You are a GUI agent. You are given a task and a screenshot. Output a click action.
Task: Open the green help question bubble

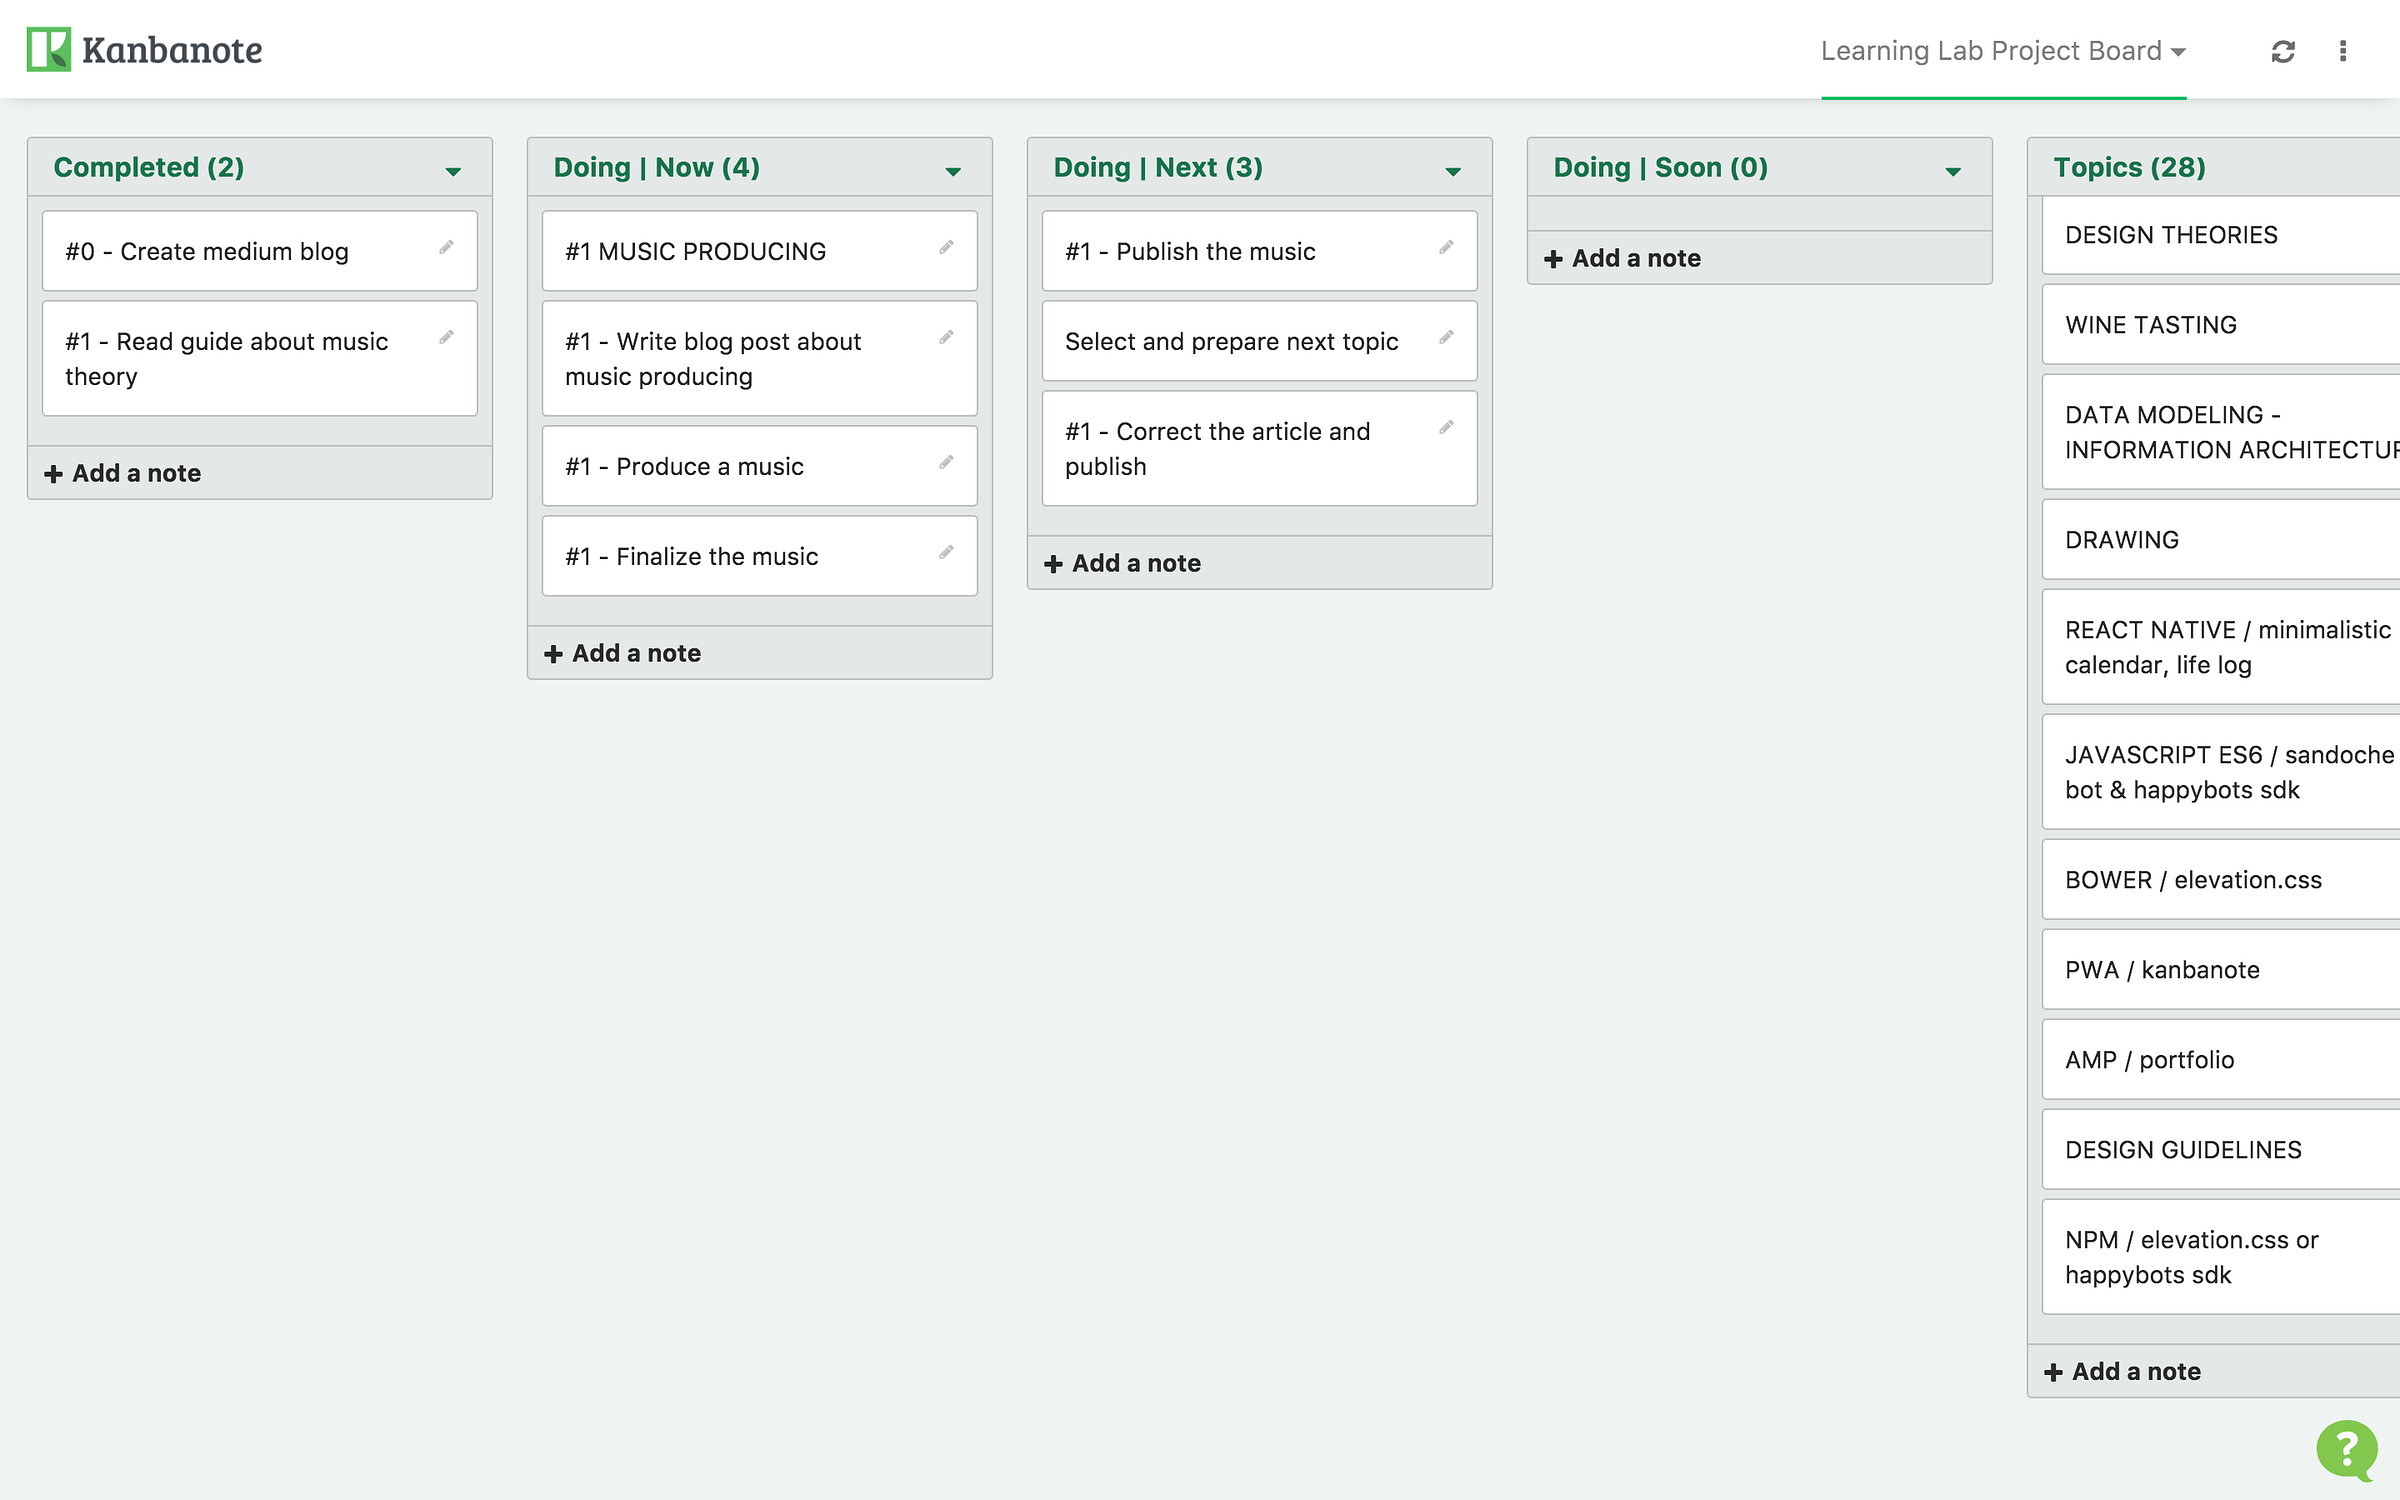click(x=2347, y=1450)
